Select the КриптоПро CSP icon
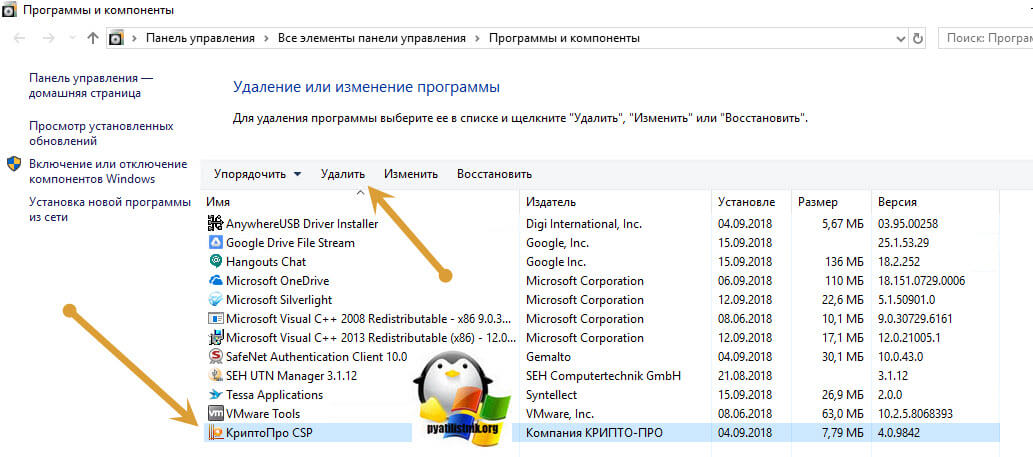 tap(215, 433)
